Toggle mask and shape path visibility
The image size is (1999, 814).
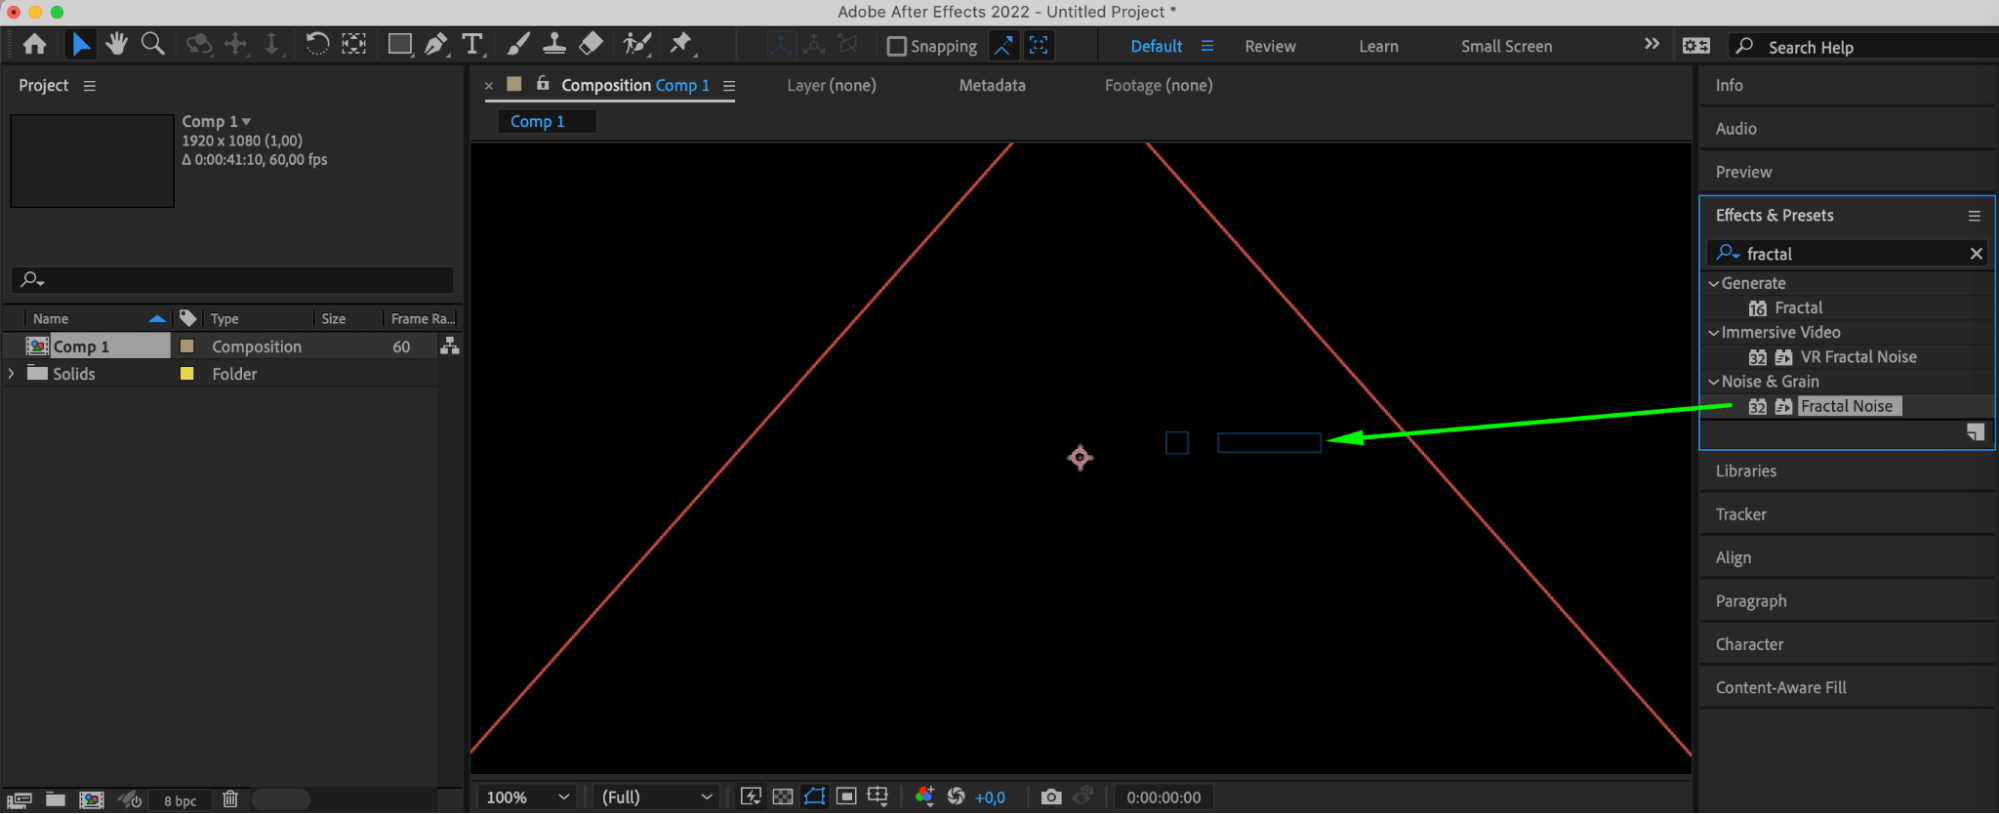coord(815,796)
